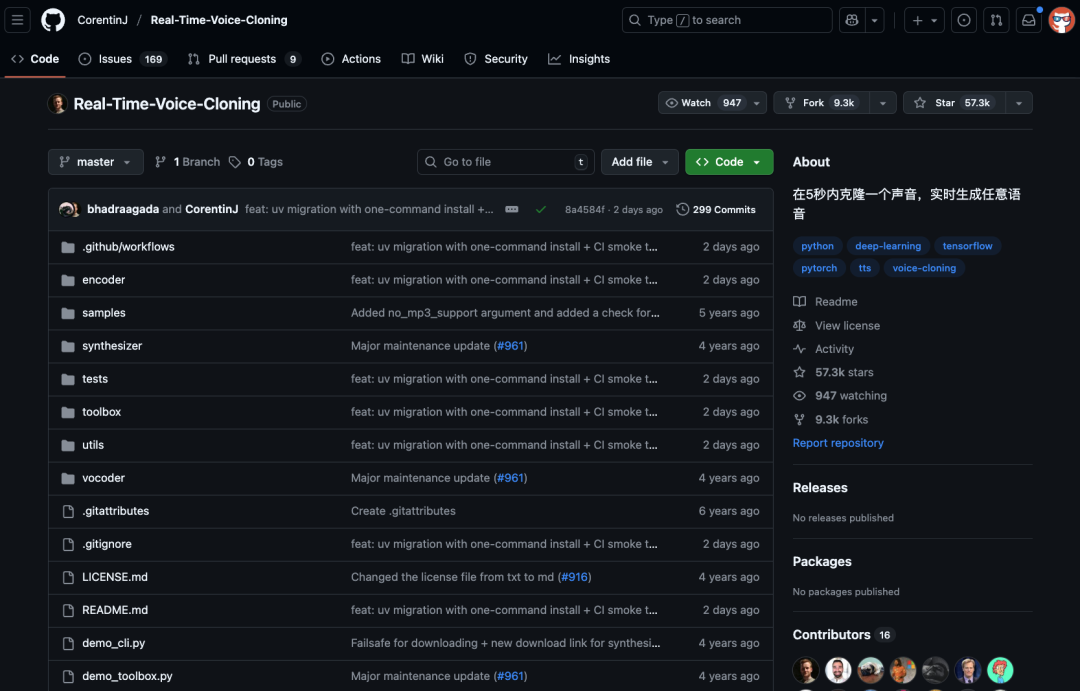The image size is (1080, 691).
Task: Open the Issues inbox icon in header
Action: (x=964, y=20)
